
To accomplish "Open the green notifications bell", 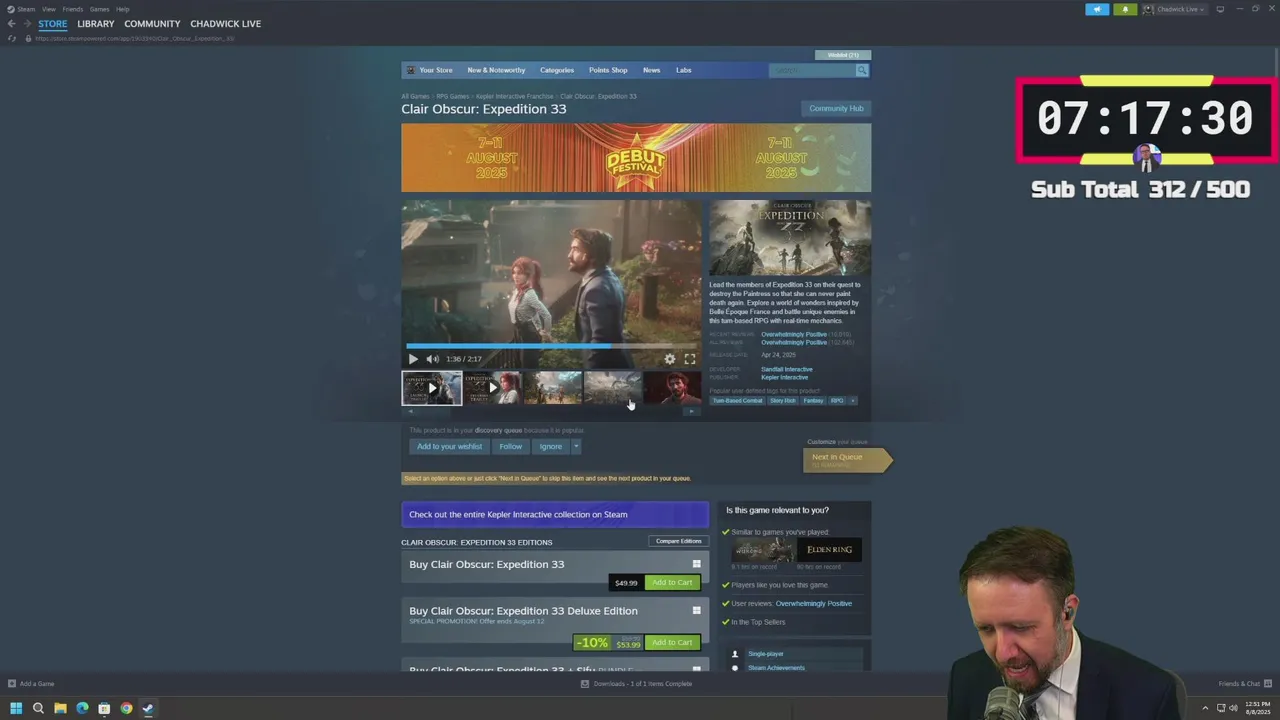I will (x=1125, y=9).
